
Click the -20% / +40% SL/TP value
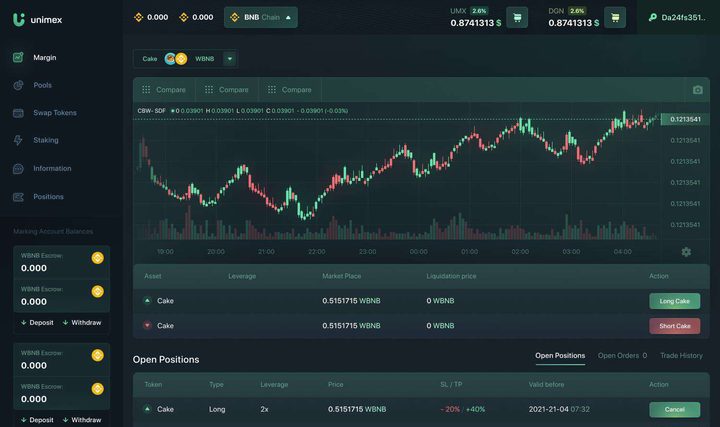(x=462, y=409)
